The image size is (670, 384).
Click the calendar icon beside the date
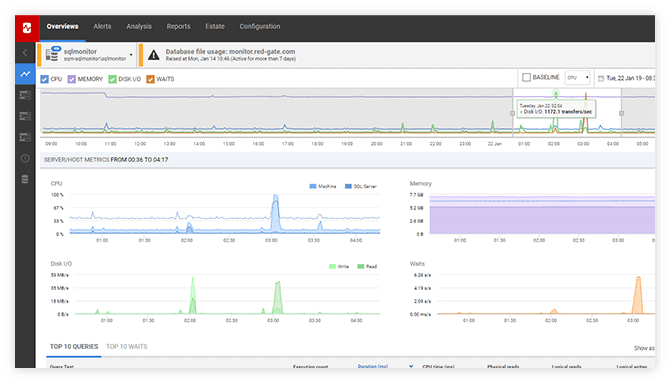point(601,78)
